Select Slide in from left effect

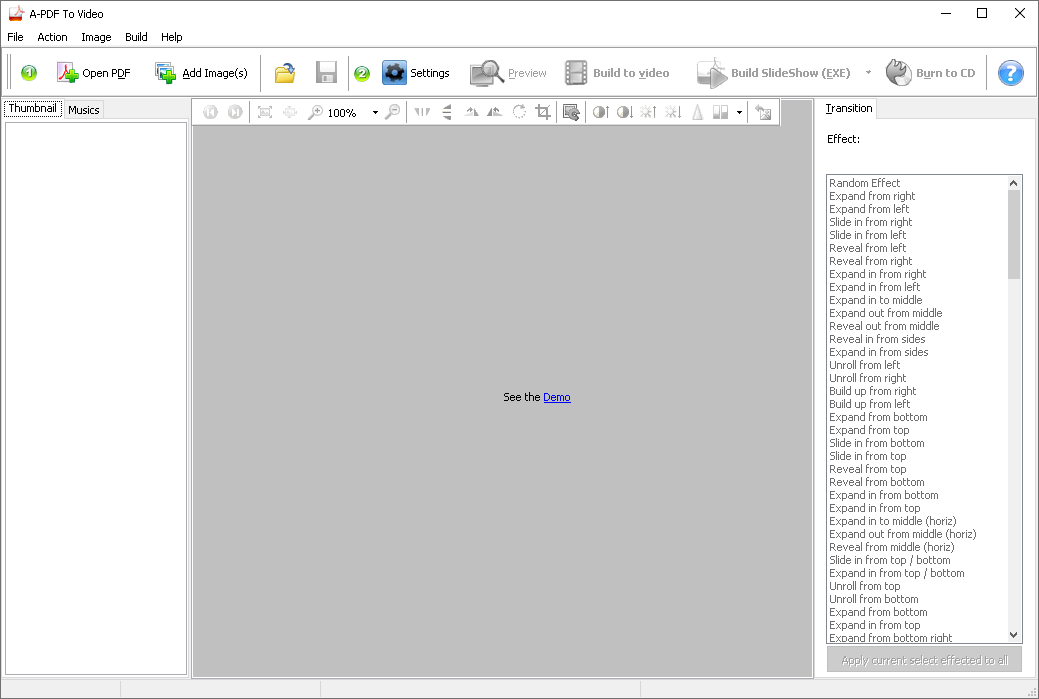tap(918, 235)
